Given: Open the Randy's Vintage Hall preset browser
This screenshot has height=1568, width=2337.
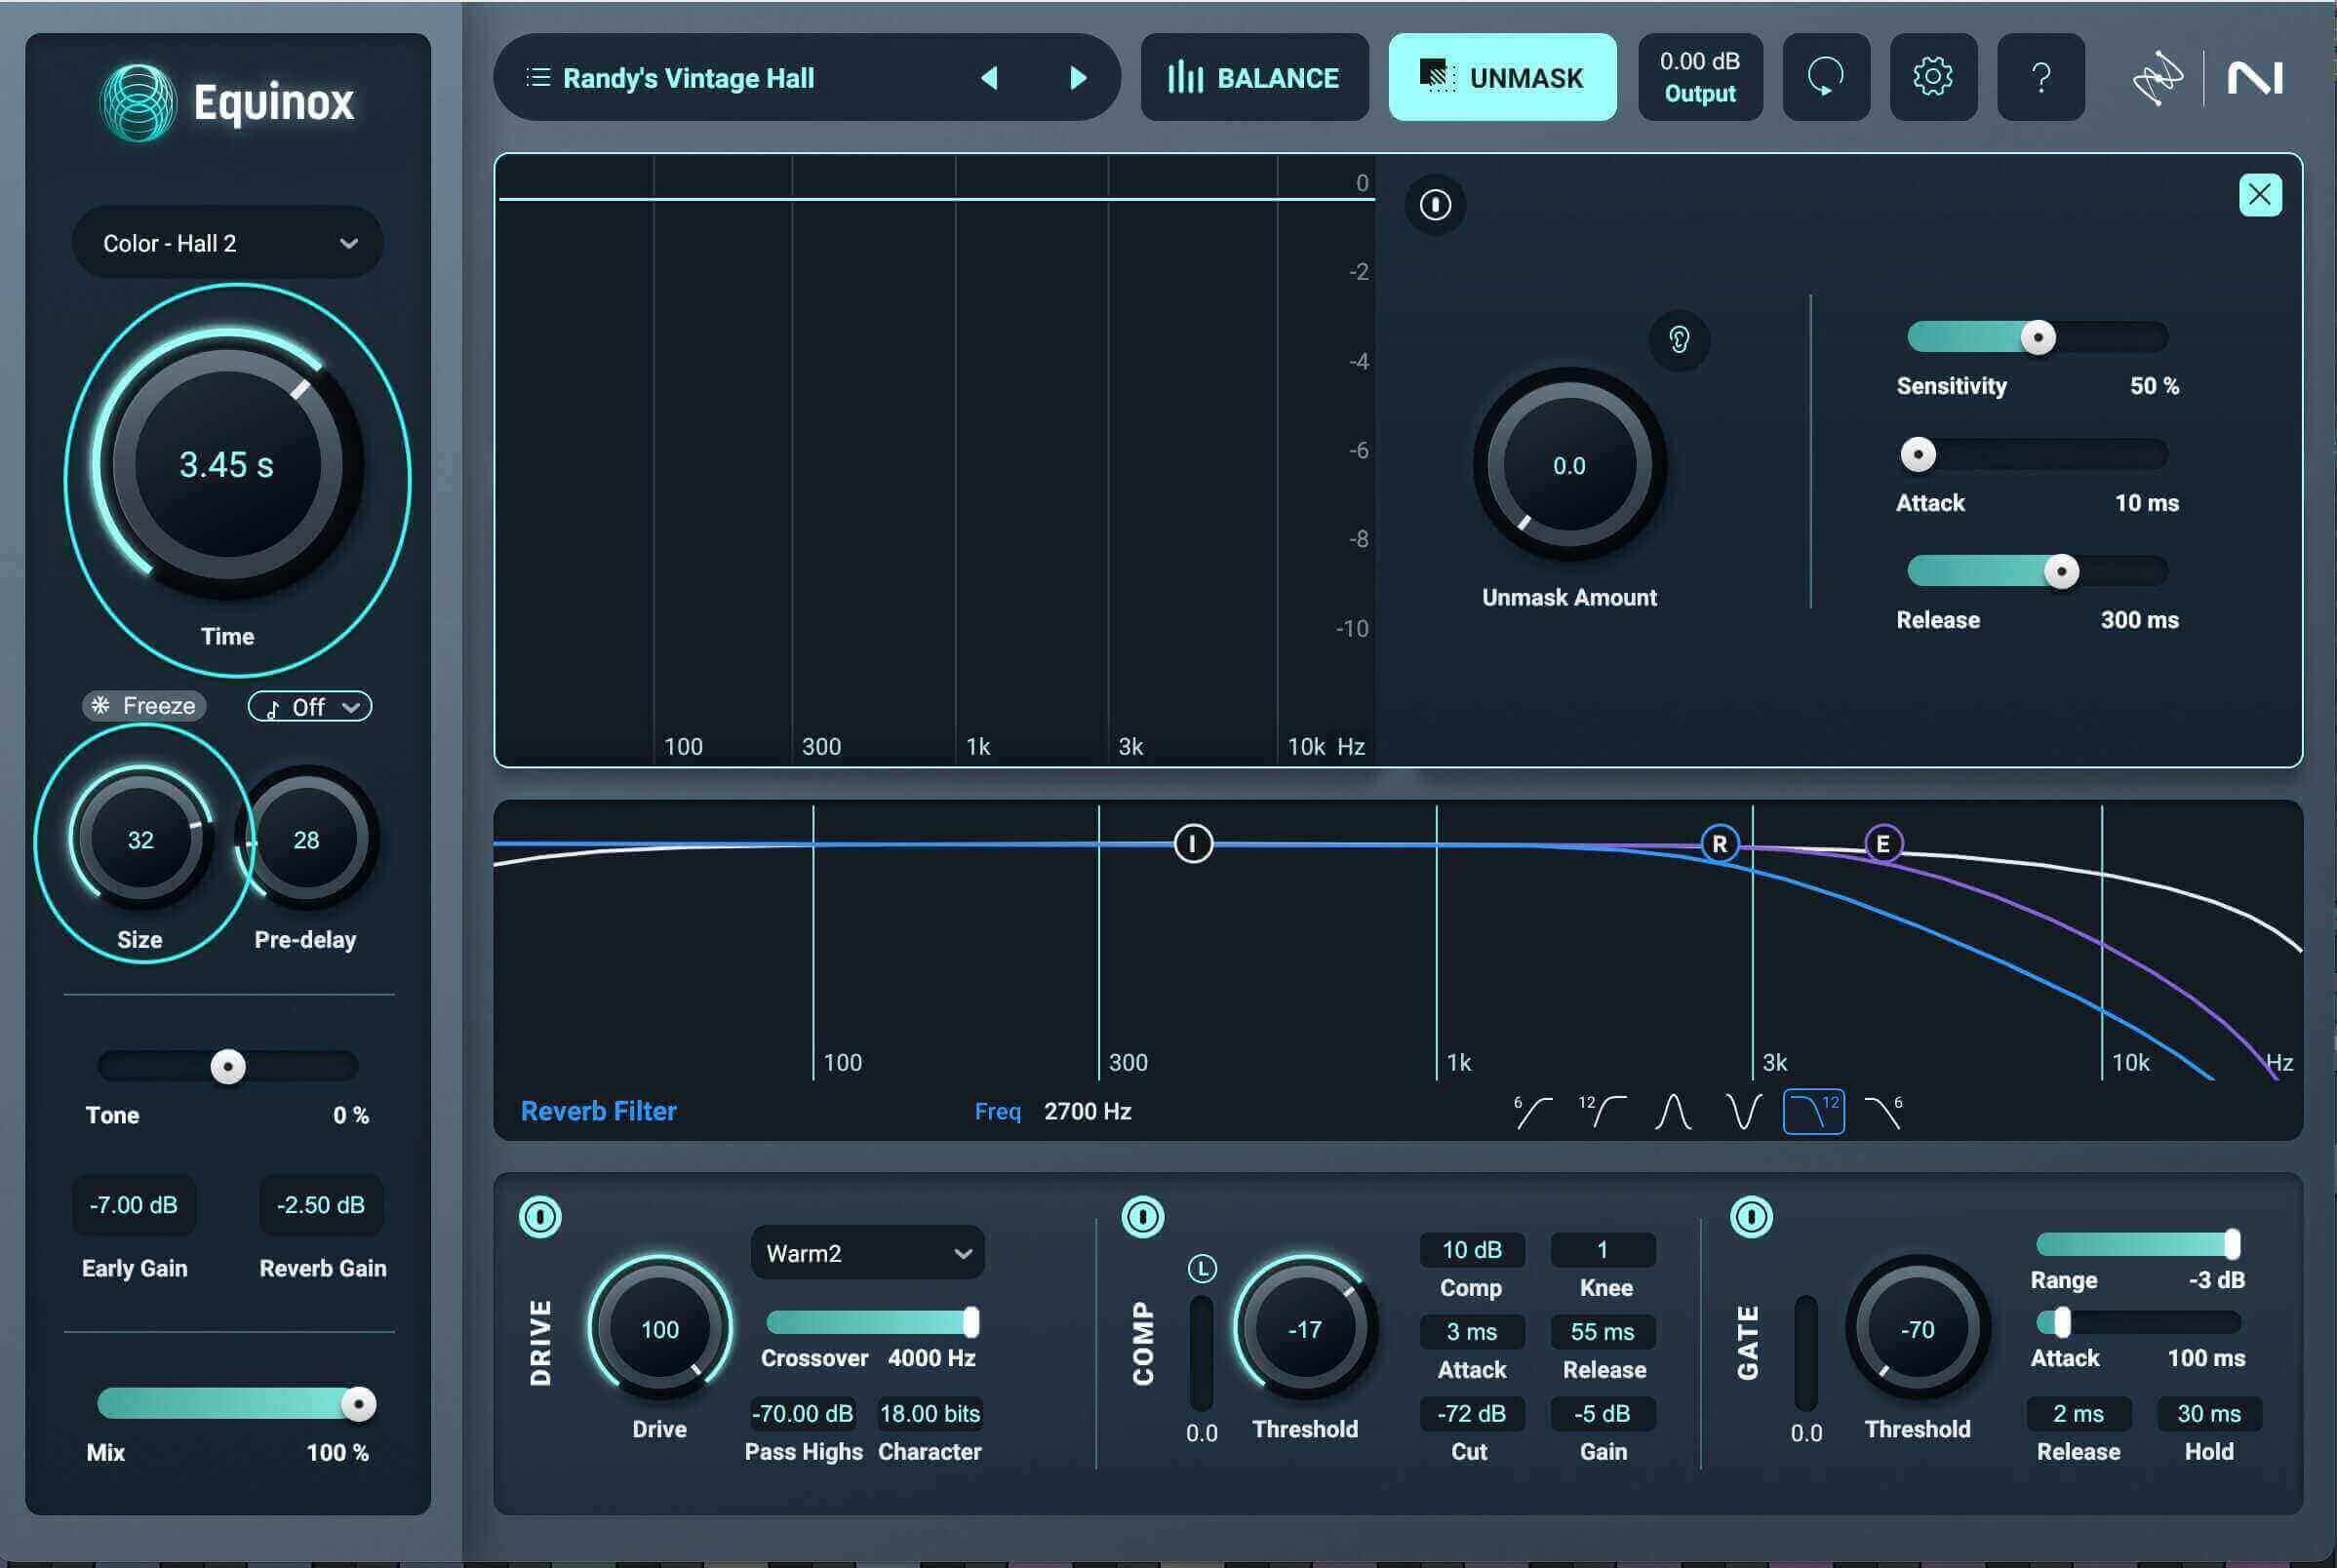Looking at the screenshot, I should coord(688,78).
